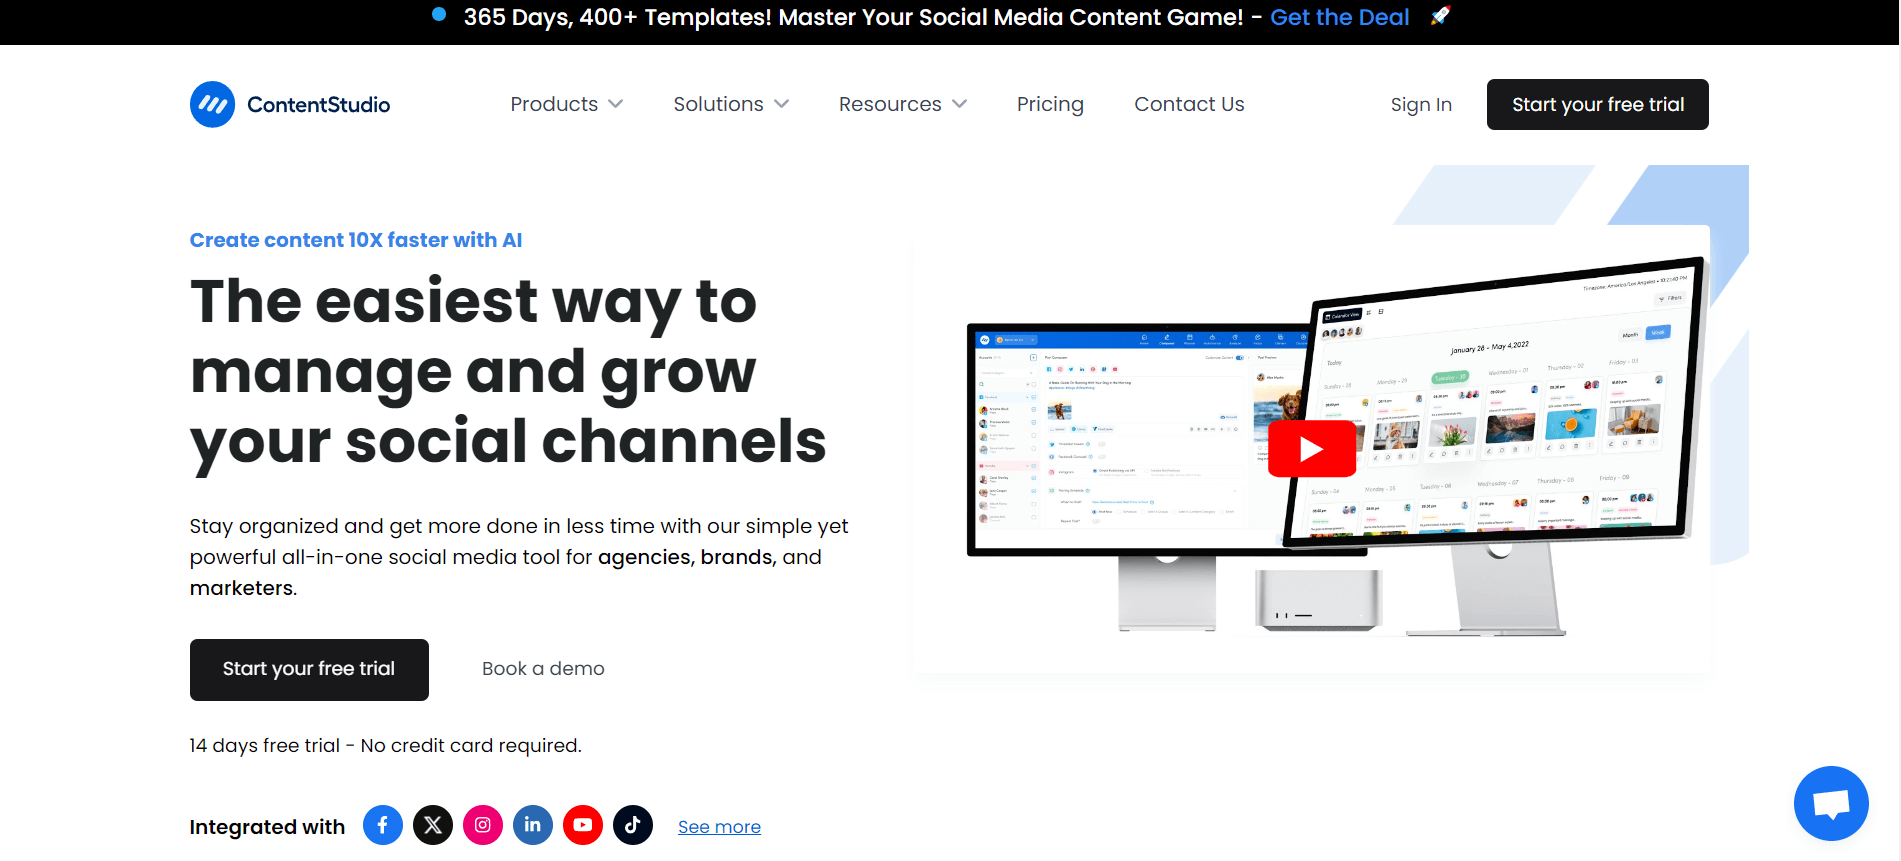Viewport: 1901px width, 861px height.
Task: Open the YouTube integration icon
Action: coord(583,825)
